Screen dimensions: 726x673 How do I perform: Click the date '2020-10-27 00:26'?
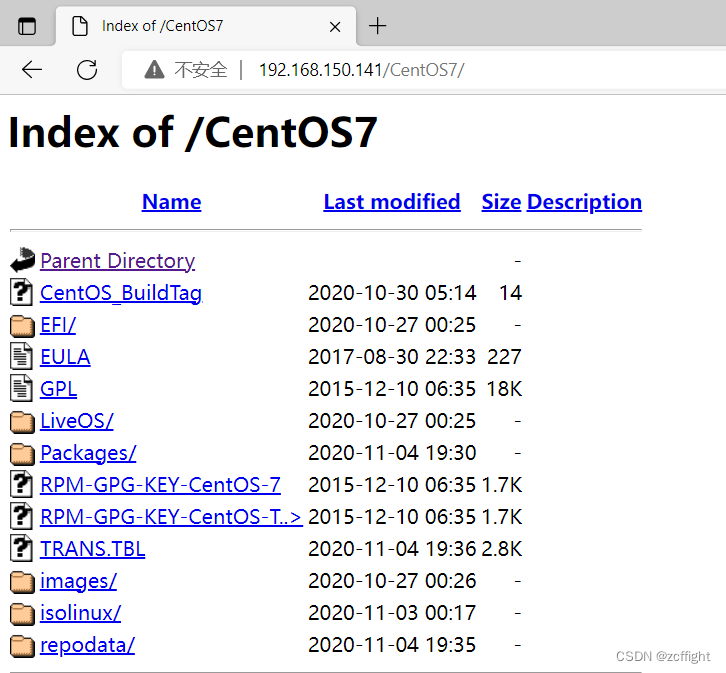point(392,581)
